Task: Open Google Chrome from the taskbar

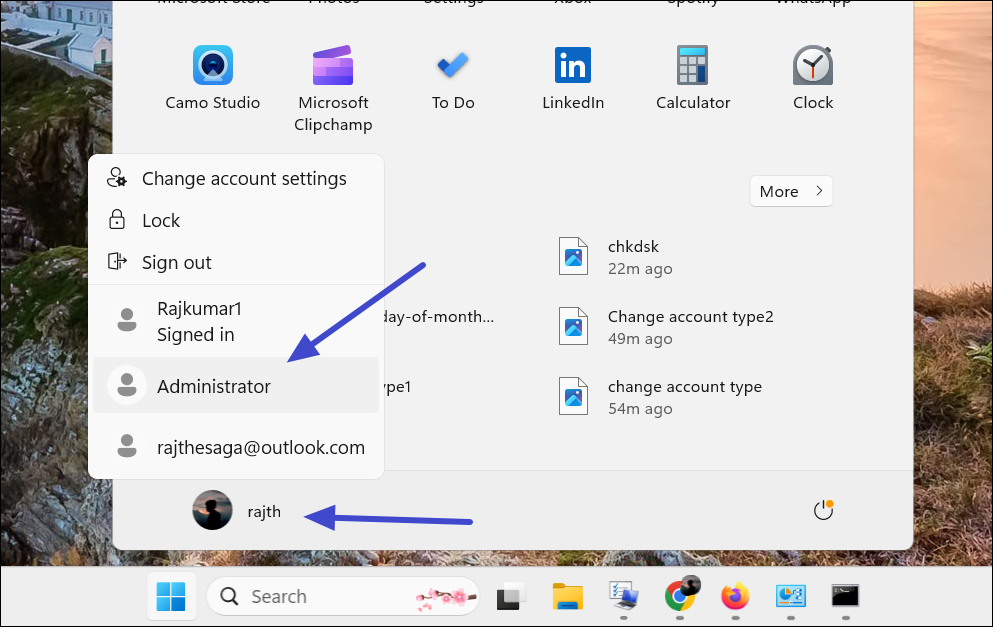Action: [680, 596]
